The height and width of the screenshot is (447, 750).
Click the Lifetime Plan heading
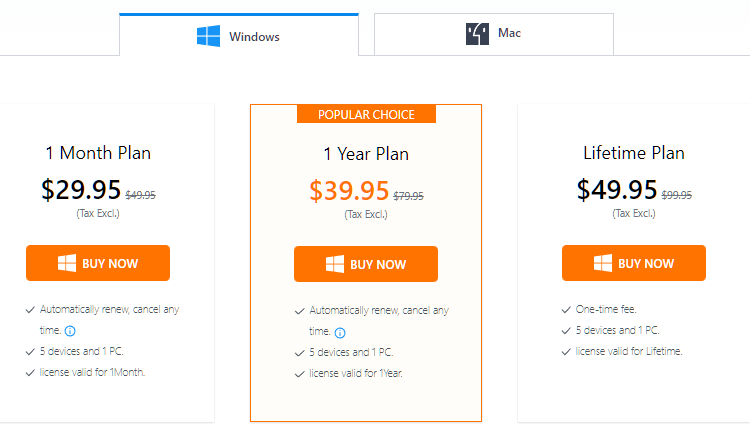pos(634,153)
